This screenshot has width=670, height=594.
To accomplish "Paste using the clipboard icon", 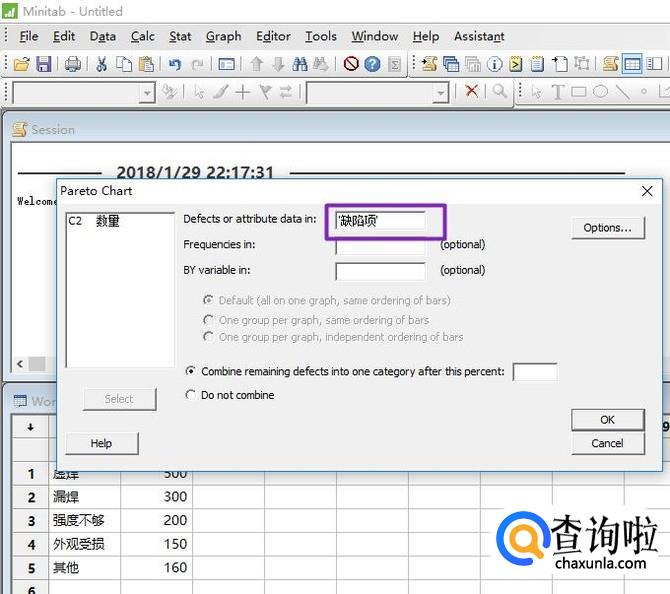I will point(147,64).
